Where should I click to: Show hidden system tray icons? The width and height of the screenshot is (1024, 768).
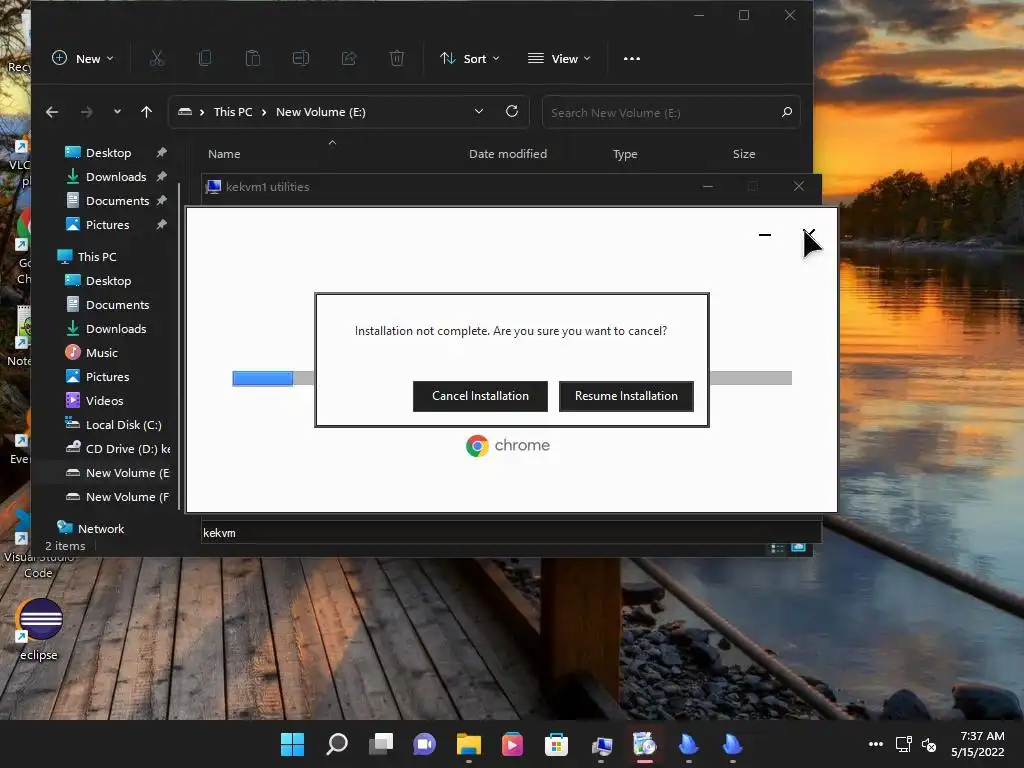coord(876,744)
